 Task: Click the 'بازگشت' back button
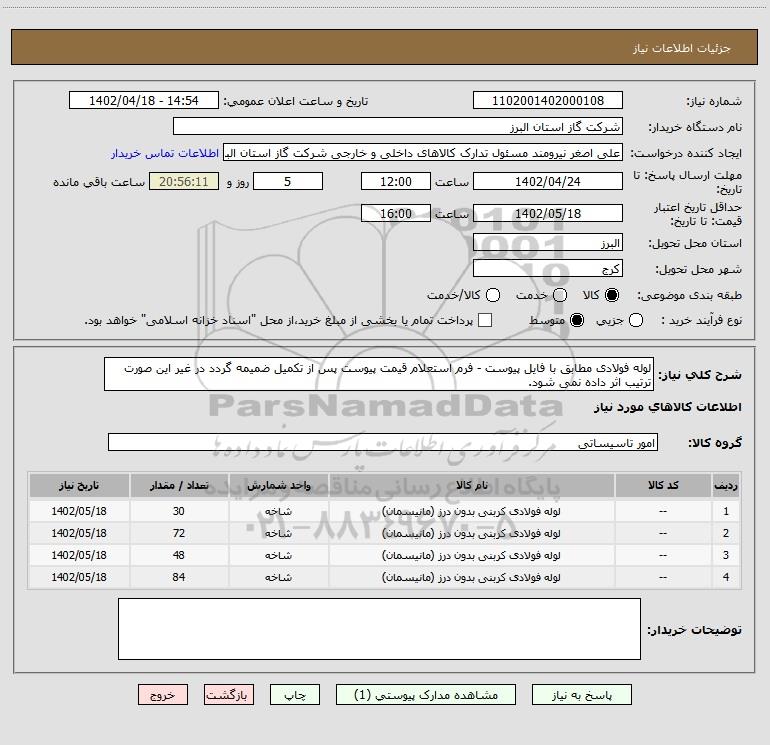click(x=230, y=694)
